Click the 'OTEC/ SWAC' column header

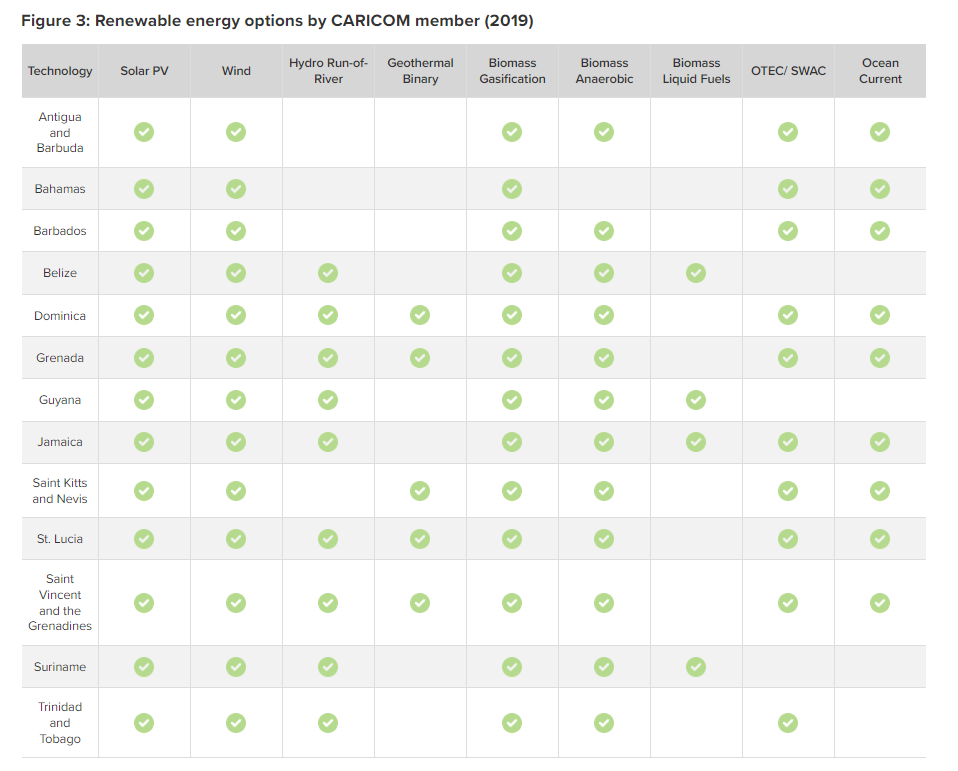pyautogui.click(x=788, y=71)
